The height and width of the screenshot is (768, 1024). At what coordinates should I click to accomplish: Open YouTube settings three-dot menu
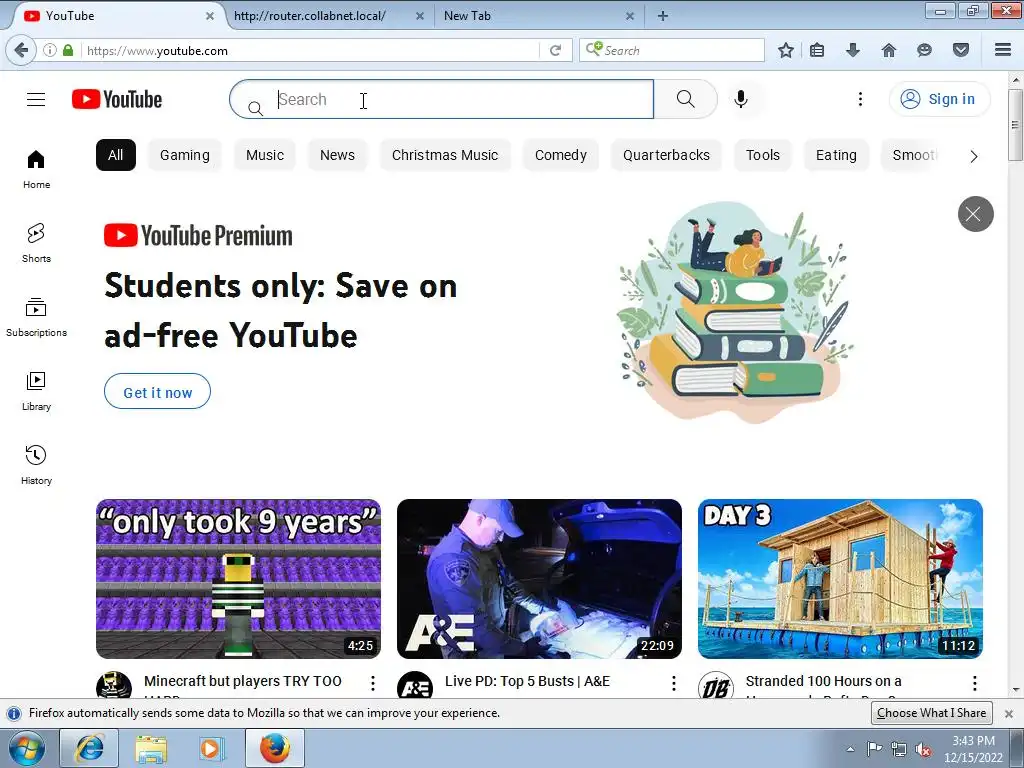pos(860,99)
